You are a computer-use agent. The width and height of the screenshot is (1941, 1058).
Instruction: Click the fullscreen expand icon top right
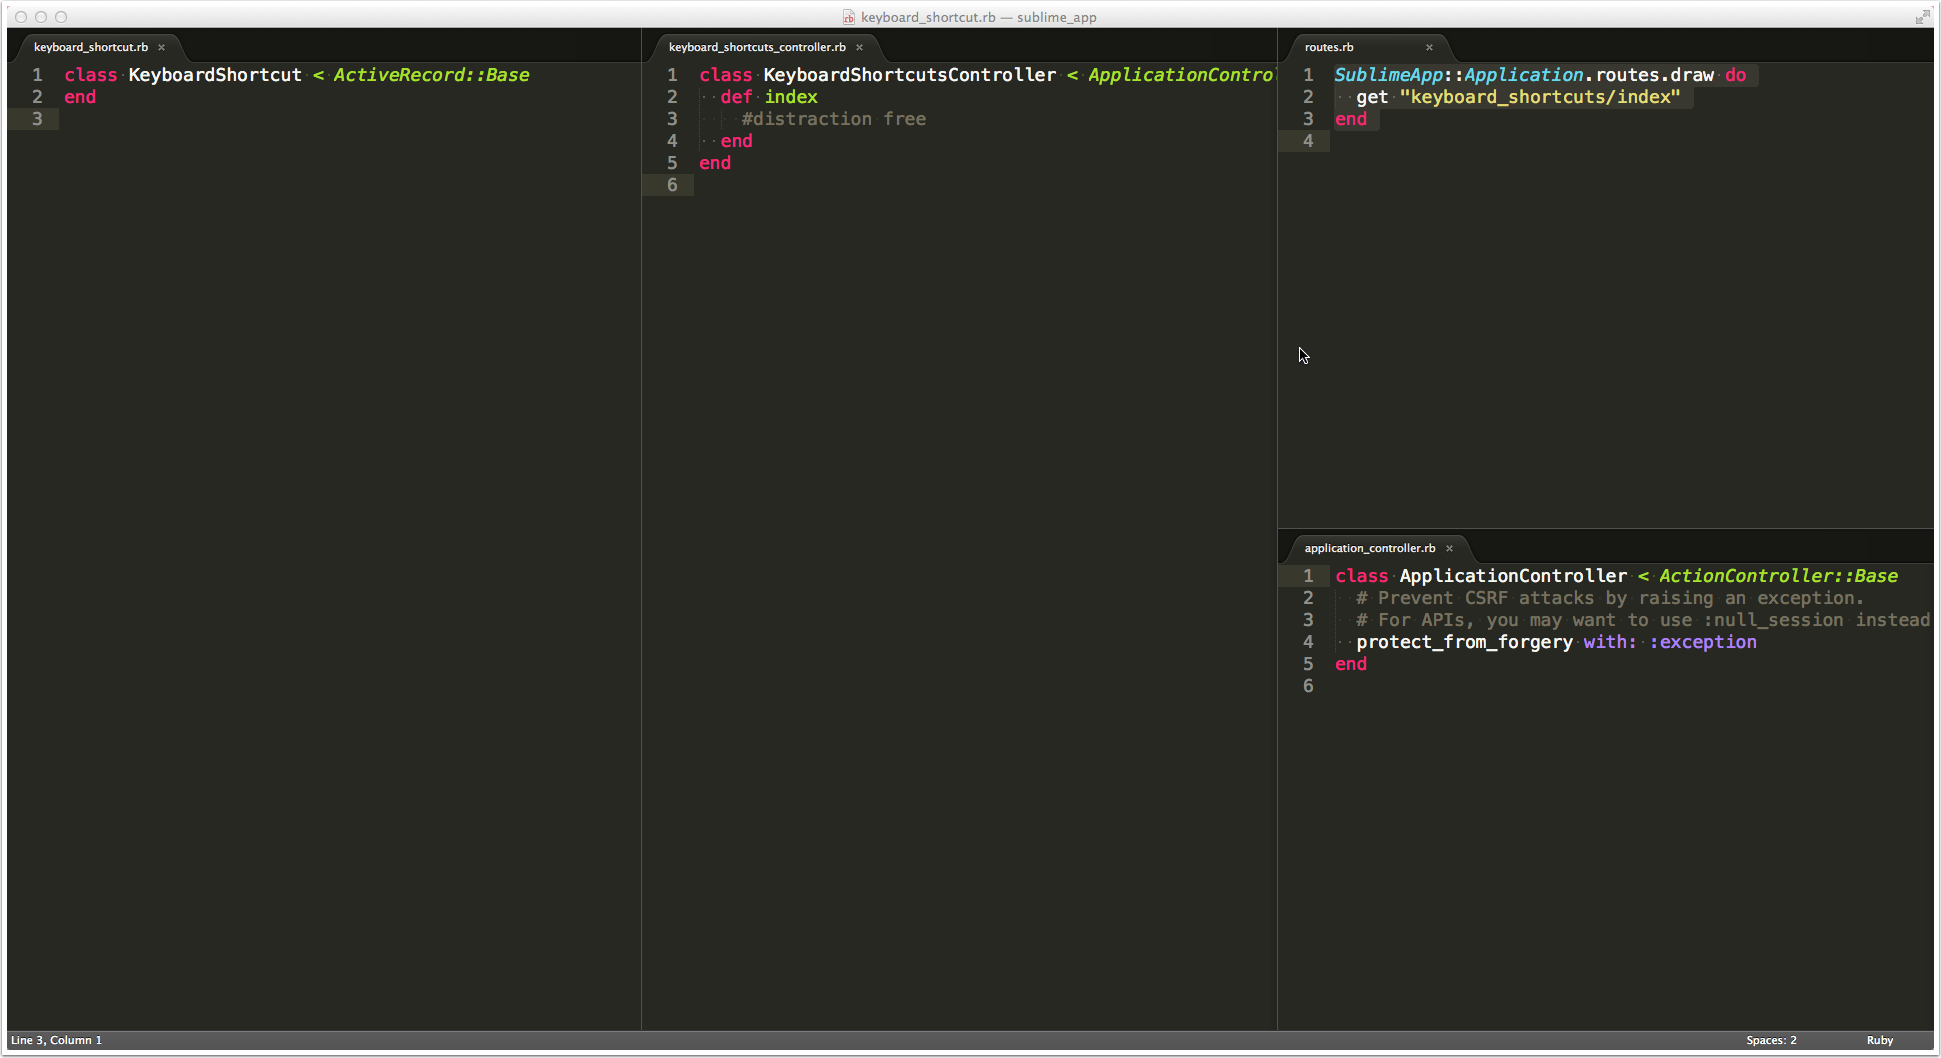click(1924, 16)
